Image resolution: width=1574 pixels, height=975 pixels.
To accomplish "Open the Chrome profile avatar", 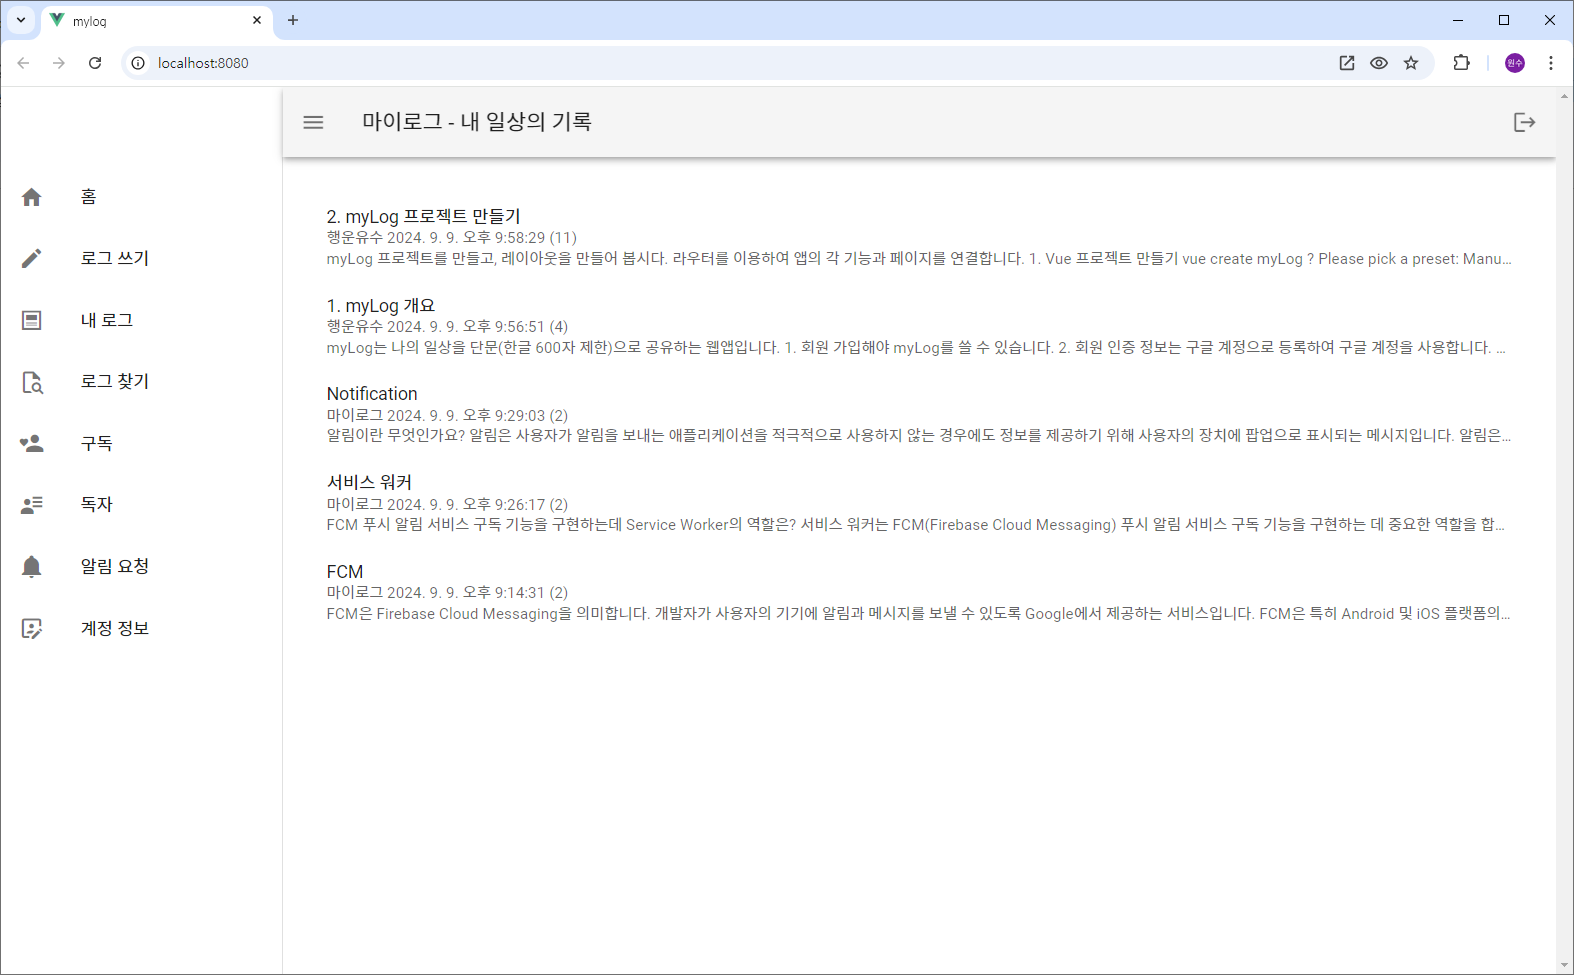I will [1515, 63].
